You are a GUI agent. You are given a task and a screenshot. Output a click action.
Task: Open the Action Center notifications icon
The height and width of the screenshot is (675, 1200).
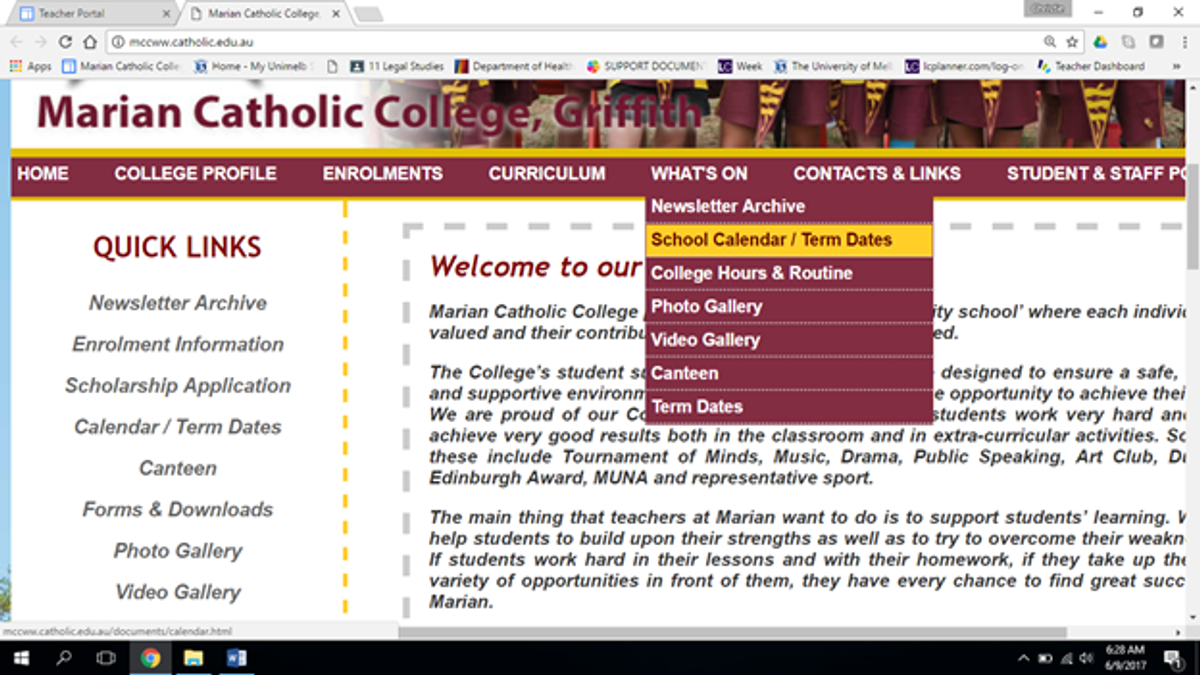[x=1174, y=658]
